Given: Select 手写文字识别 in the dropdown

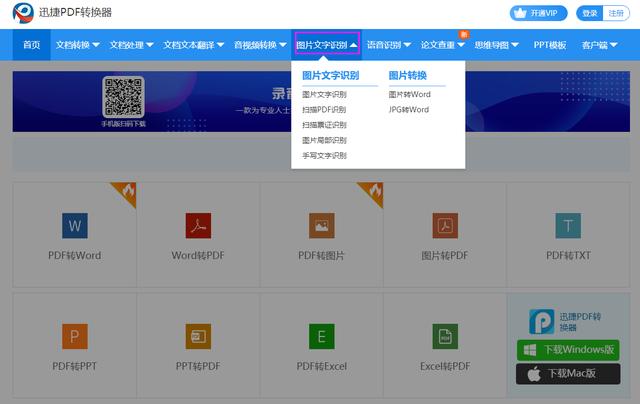Looking at the screenshot, I should pyautogui.click(x=324, y=155).
